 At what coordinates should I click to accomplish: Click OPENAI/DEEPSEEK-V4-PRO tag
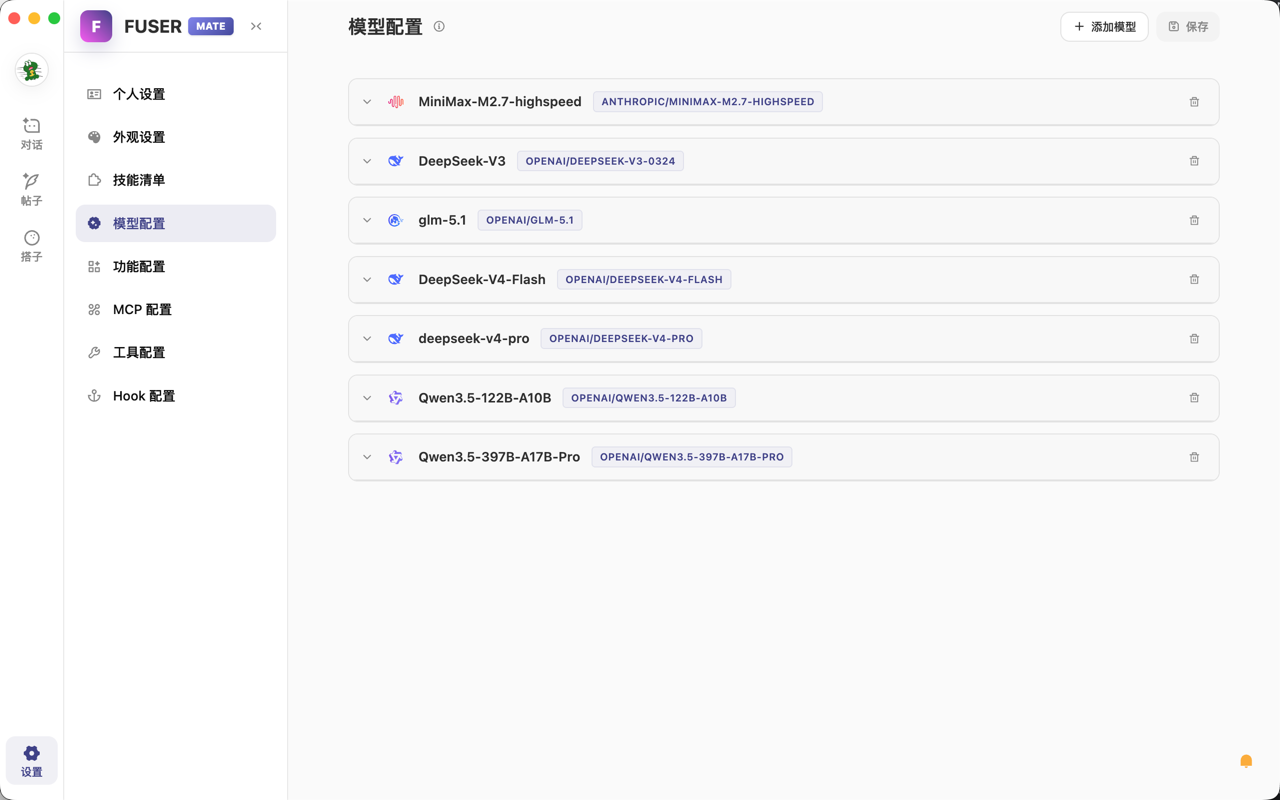click(x=621, y=339)
